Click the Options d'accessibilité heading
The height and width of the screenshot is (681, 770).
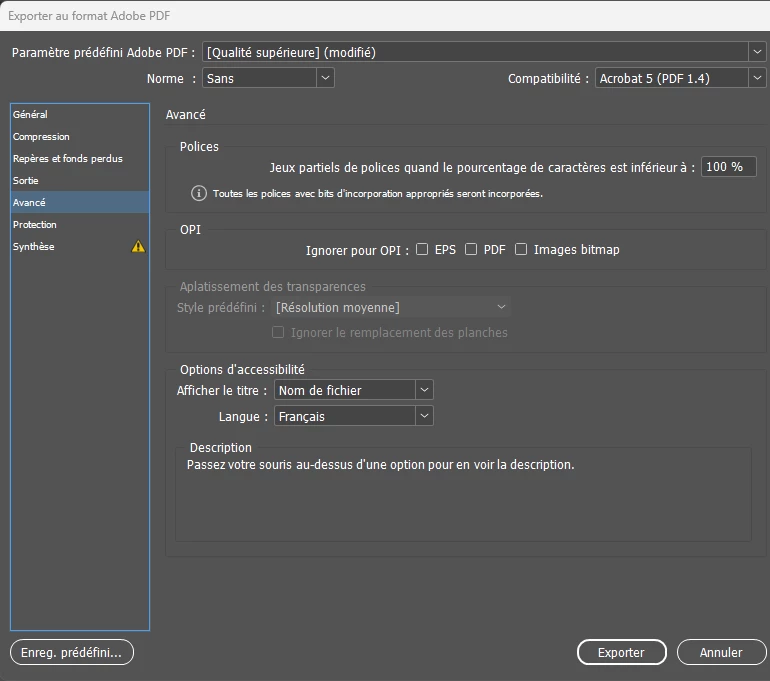(x=242, y=369)
